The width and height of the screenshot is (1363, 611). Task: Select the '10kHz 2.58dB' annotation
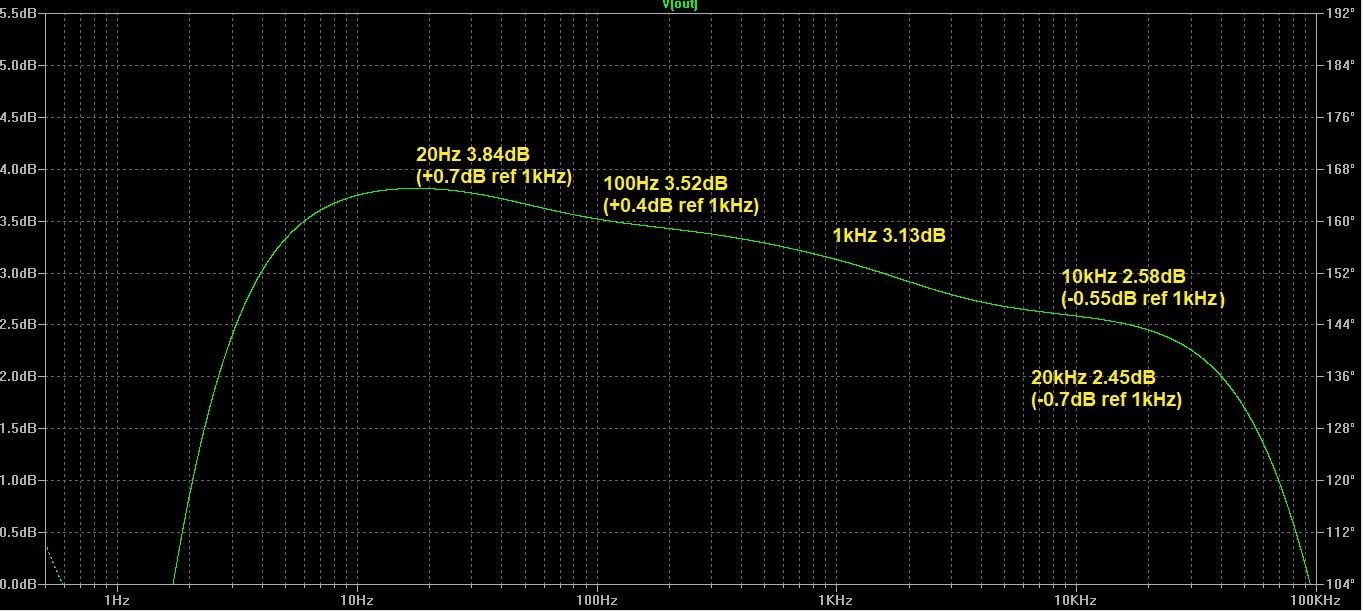click(1123, 277)
